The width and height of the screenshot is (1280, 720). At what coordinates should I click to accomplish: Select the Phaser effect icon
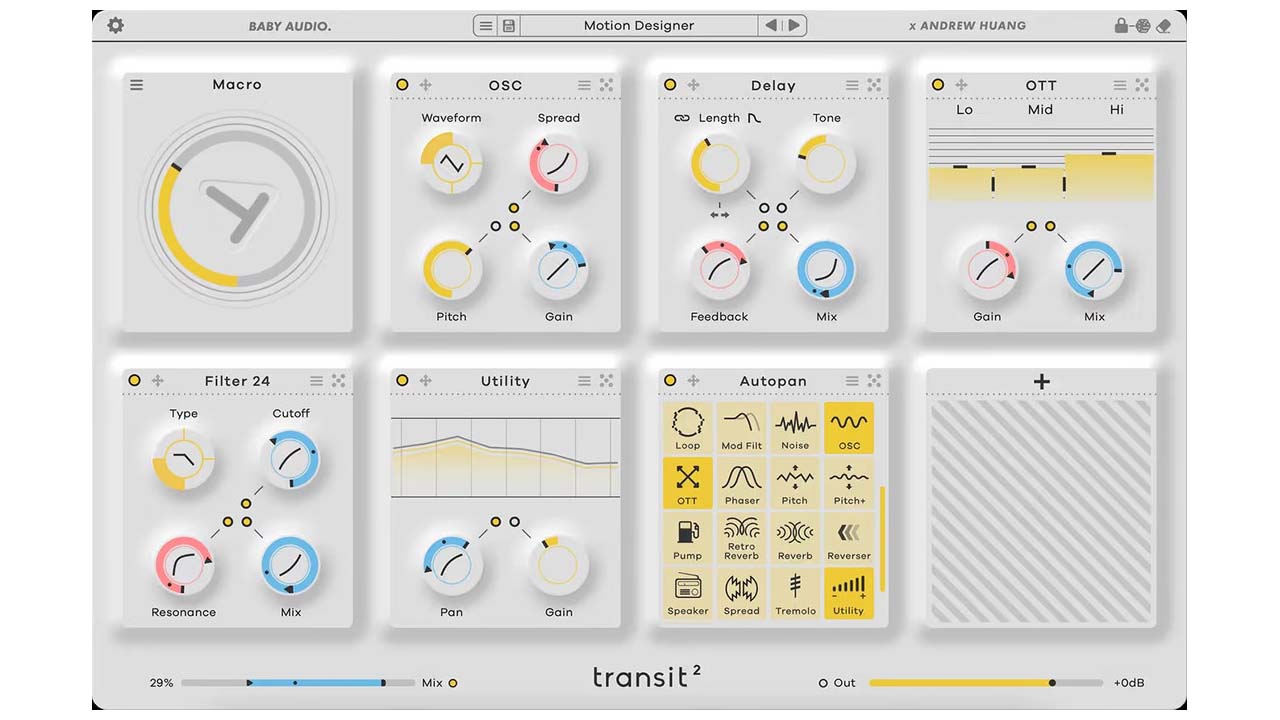click(x=741, y=484)
